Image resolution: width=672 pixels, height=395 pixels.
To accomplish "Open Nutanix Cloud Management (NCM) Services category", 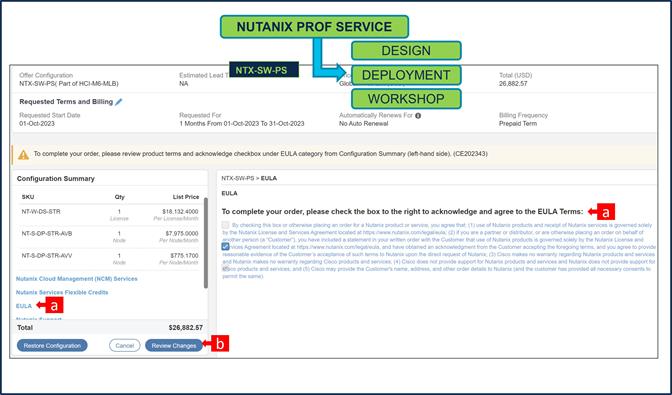I will pyautogui.click(x=77, y=279).
